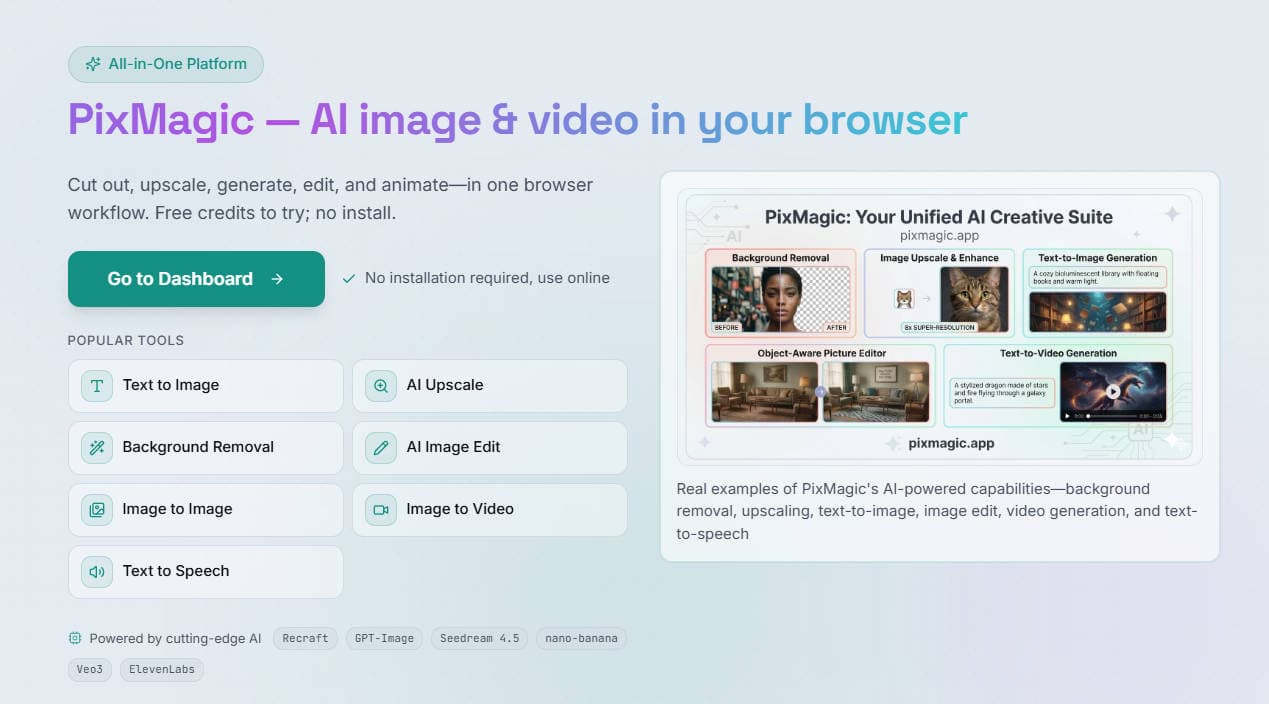Image resolution: width=1269 pixels, height=704 pixels.
Task: Click the sparkle icon in All-in-One badge
Action: [93, 64]
